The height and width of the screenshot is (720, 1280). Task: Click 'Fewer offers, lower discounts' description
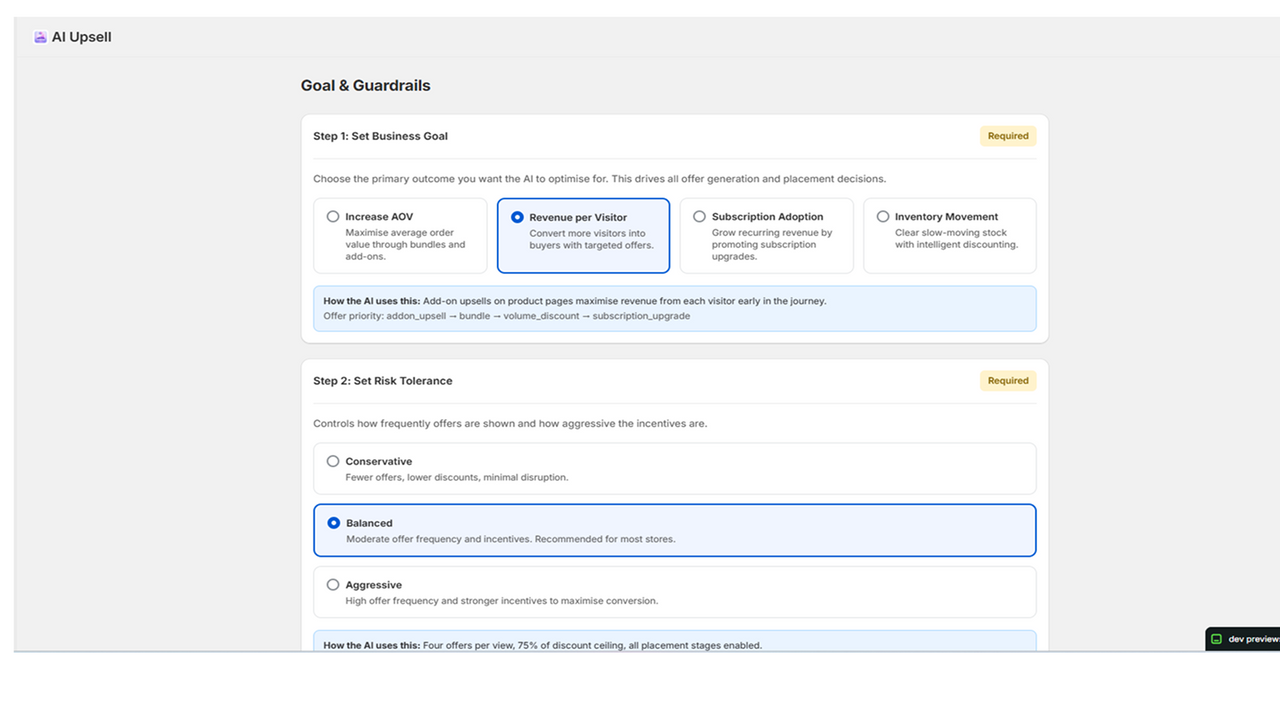tap(457, 478)
